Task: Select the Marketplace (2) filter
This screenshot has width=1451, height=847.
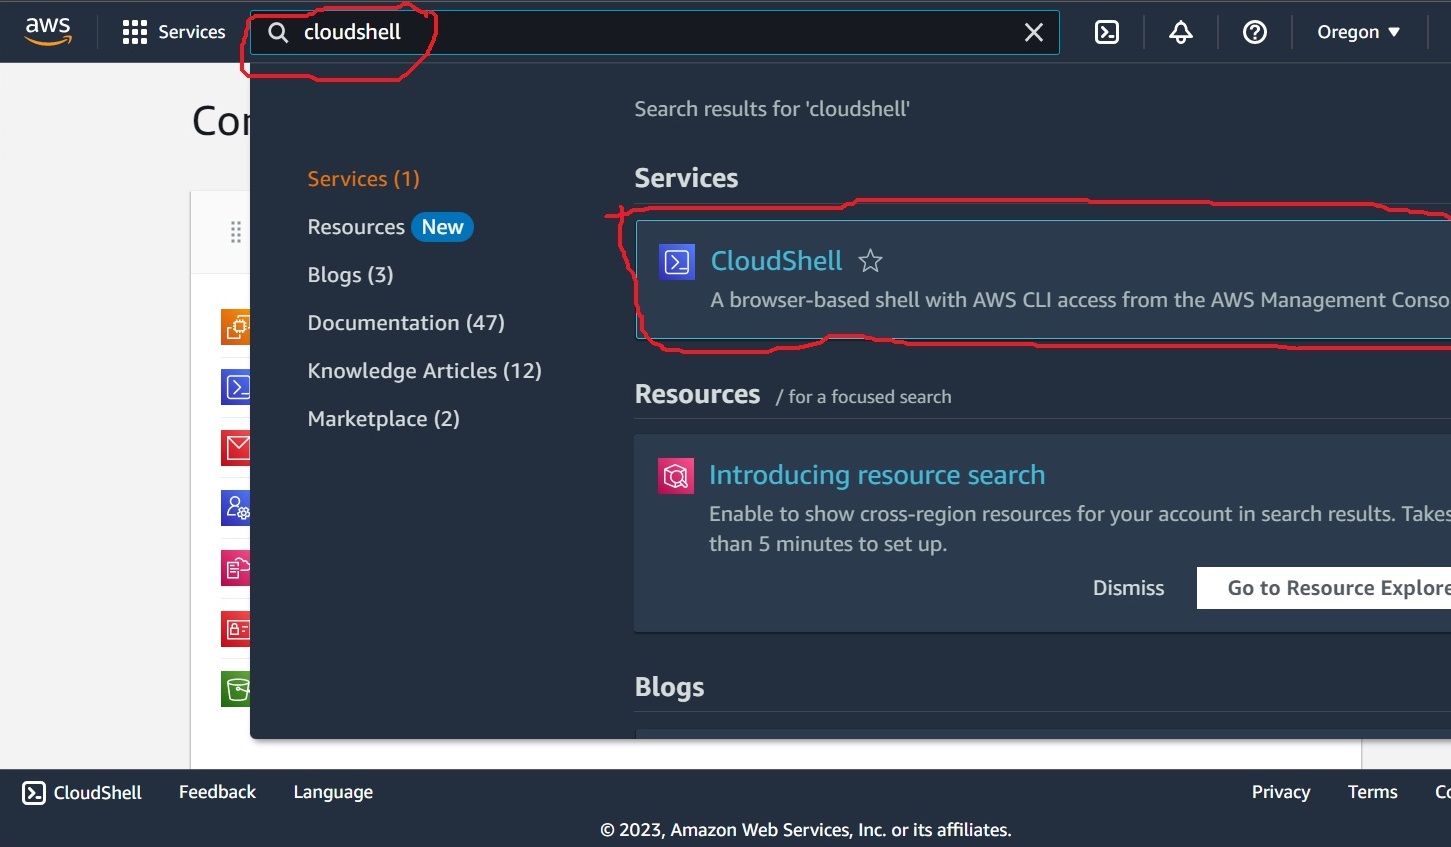Action: (383, 419)
